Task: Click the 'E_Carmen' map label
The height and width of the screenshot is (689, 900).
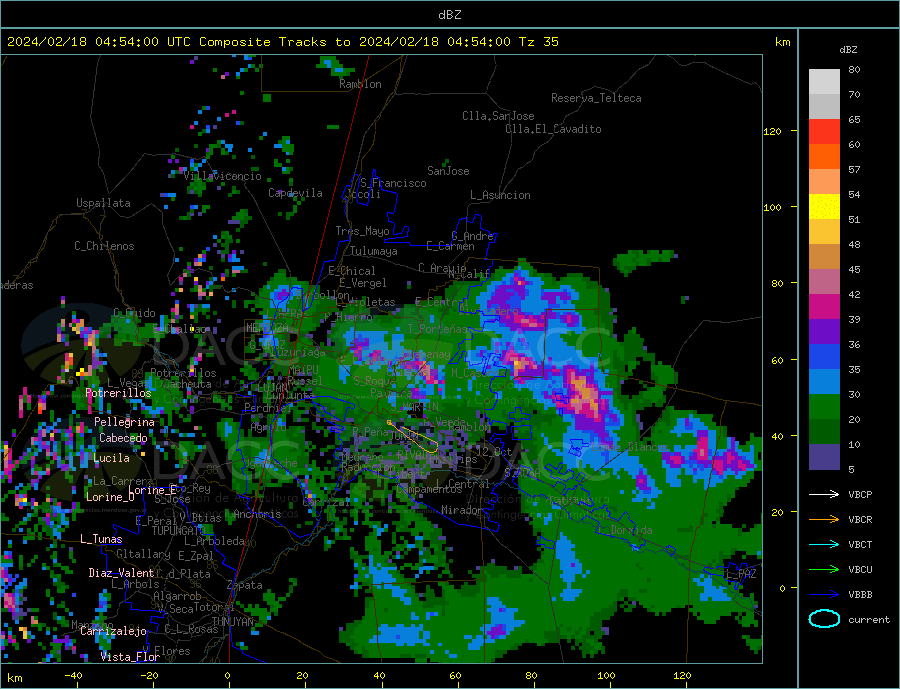Action: (450, 246)
